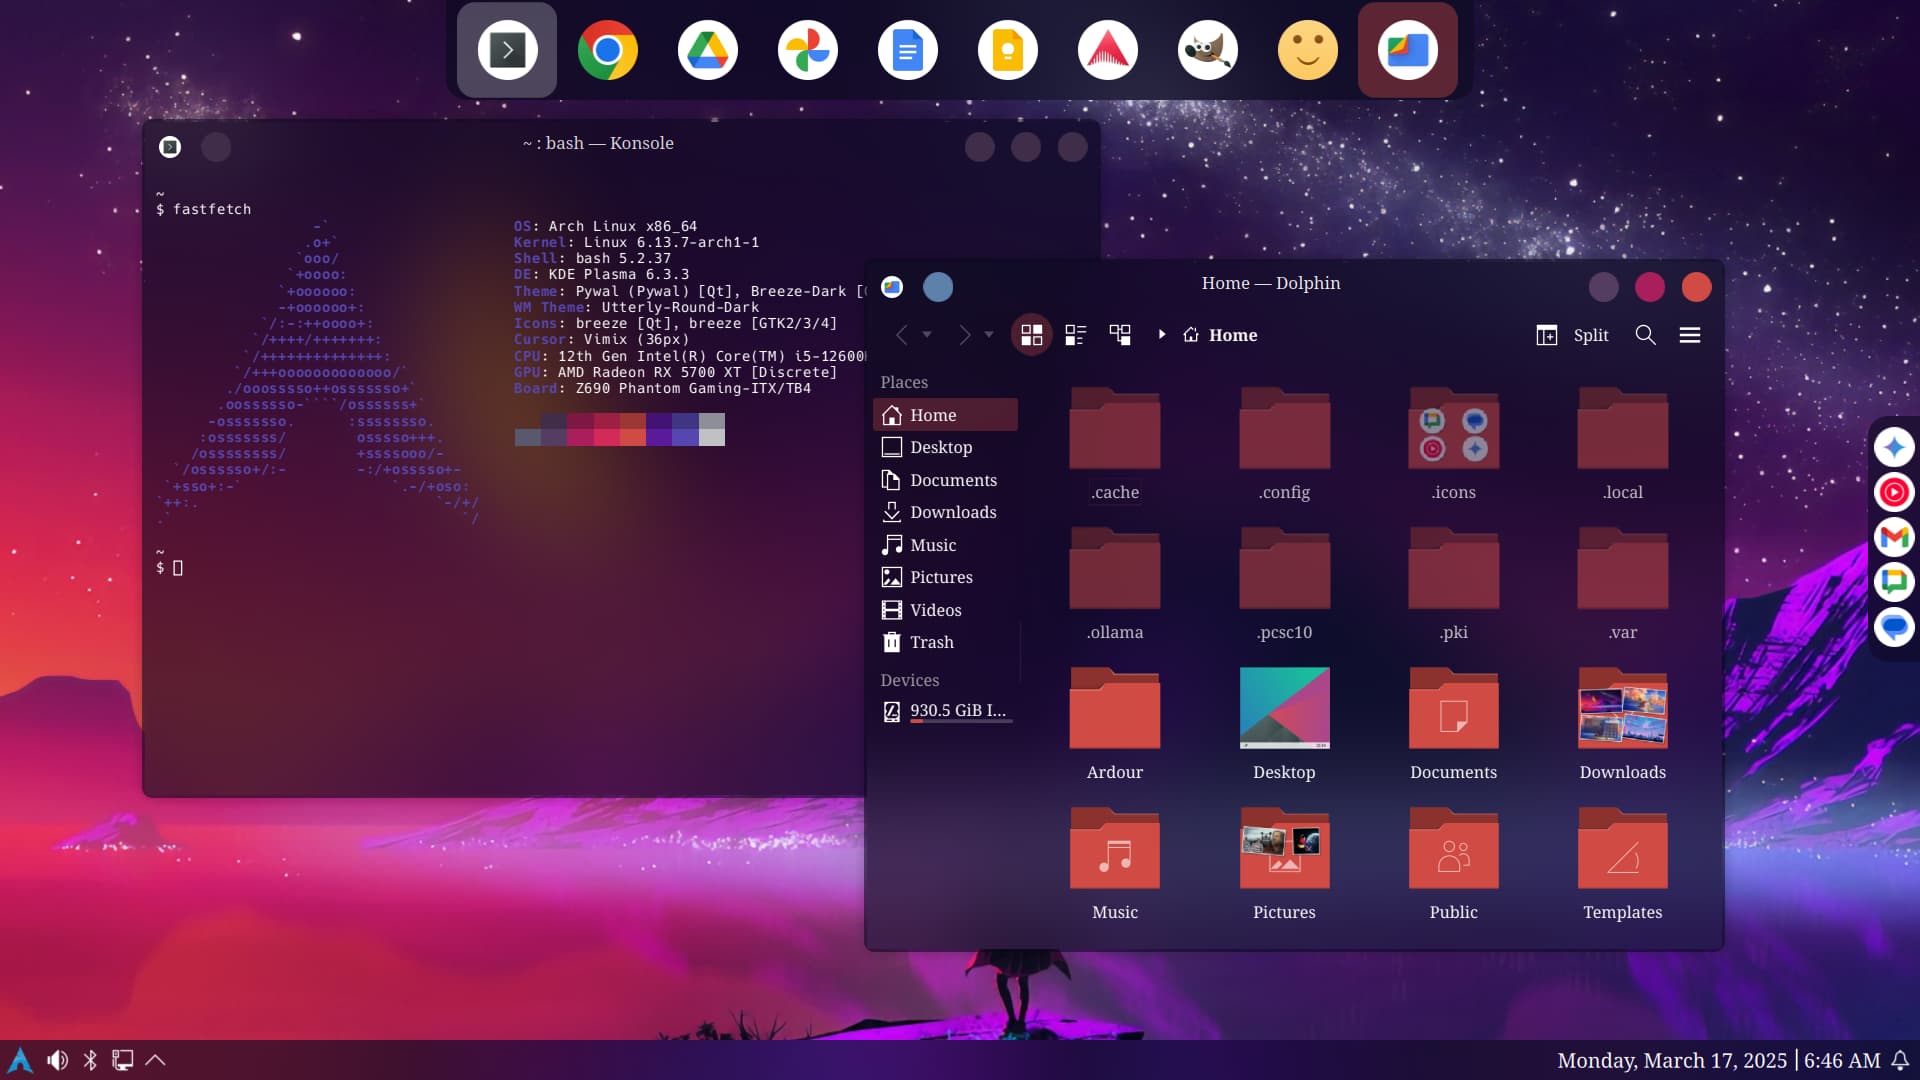
Task: Select Home in Places panel
Action: (x=945, y=415)
